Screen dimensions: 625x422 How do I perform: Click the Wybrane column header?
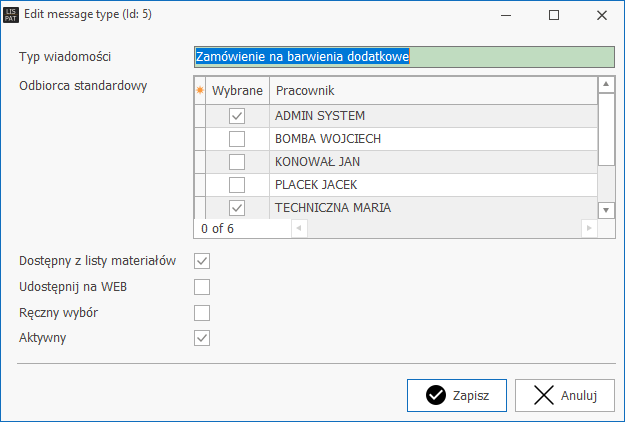tap(237, 91)
